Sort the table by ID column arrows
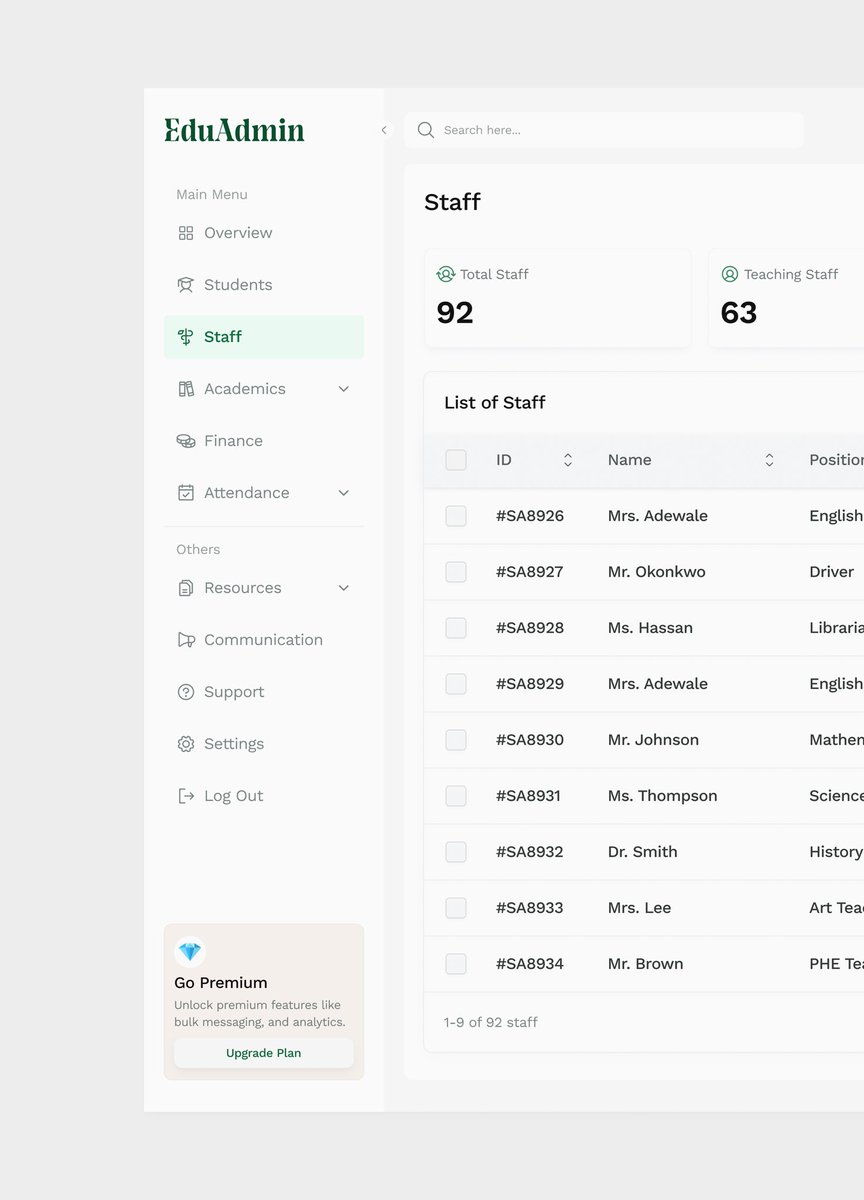The height and width of the screenshot is (1200, 864). (x=568, y=460)
